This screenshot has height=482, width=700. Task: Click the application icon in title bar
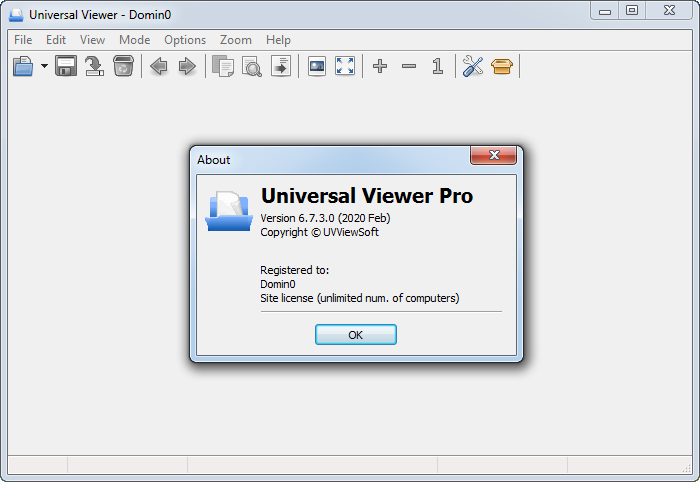click(x=16, y=15)
